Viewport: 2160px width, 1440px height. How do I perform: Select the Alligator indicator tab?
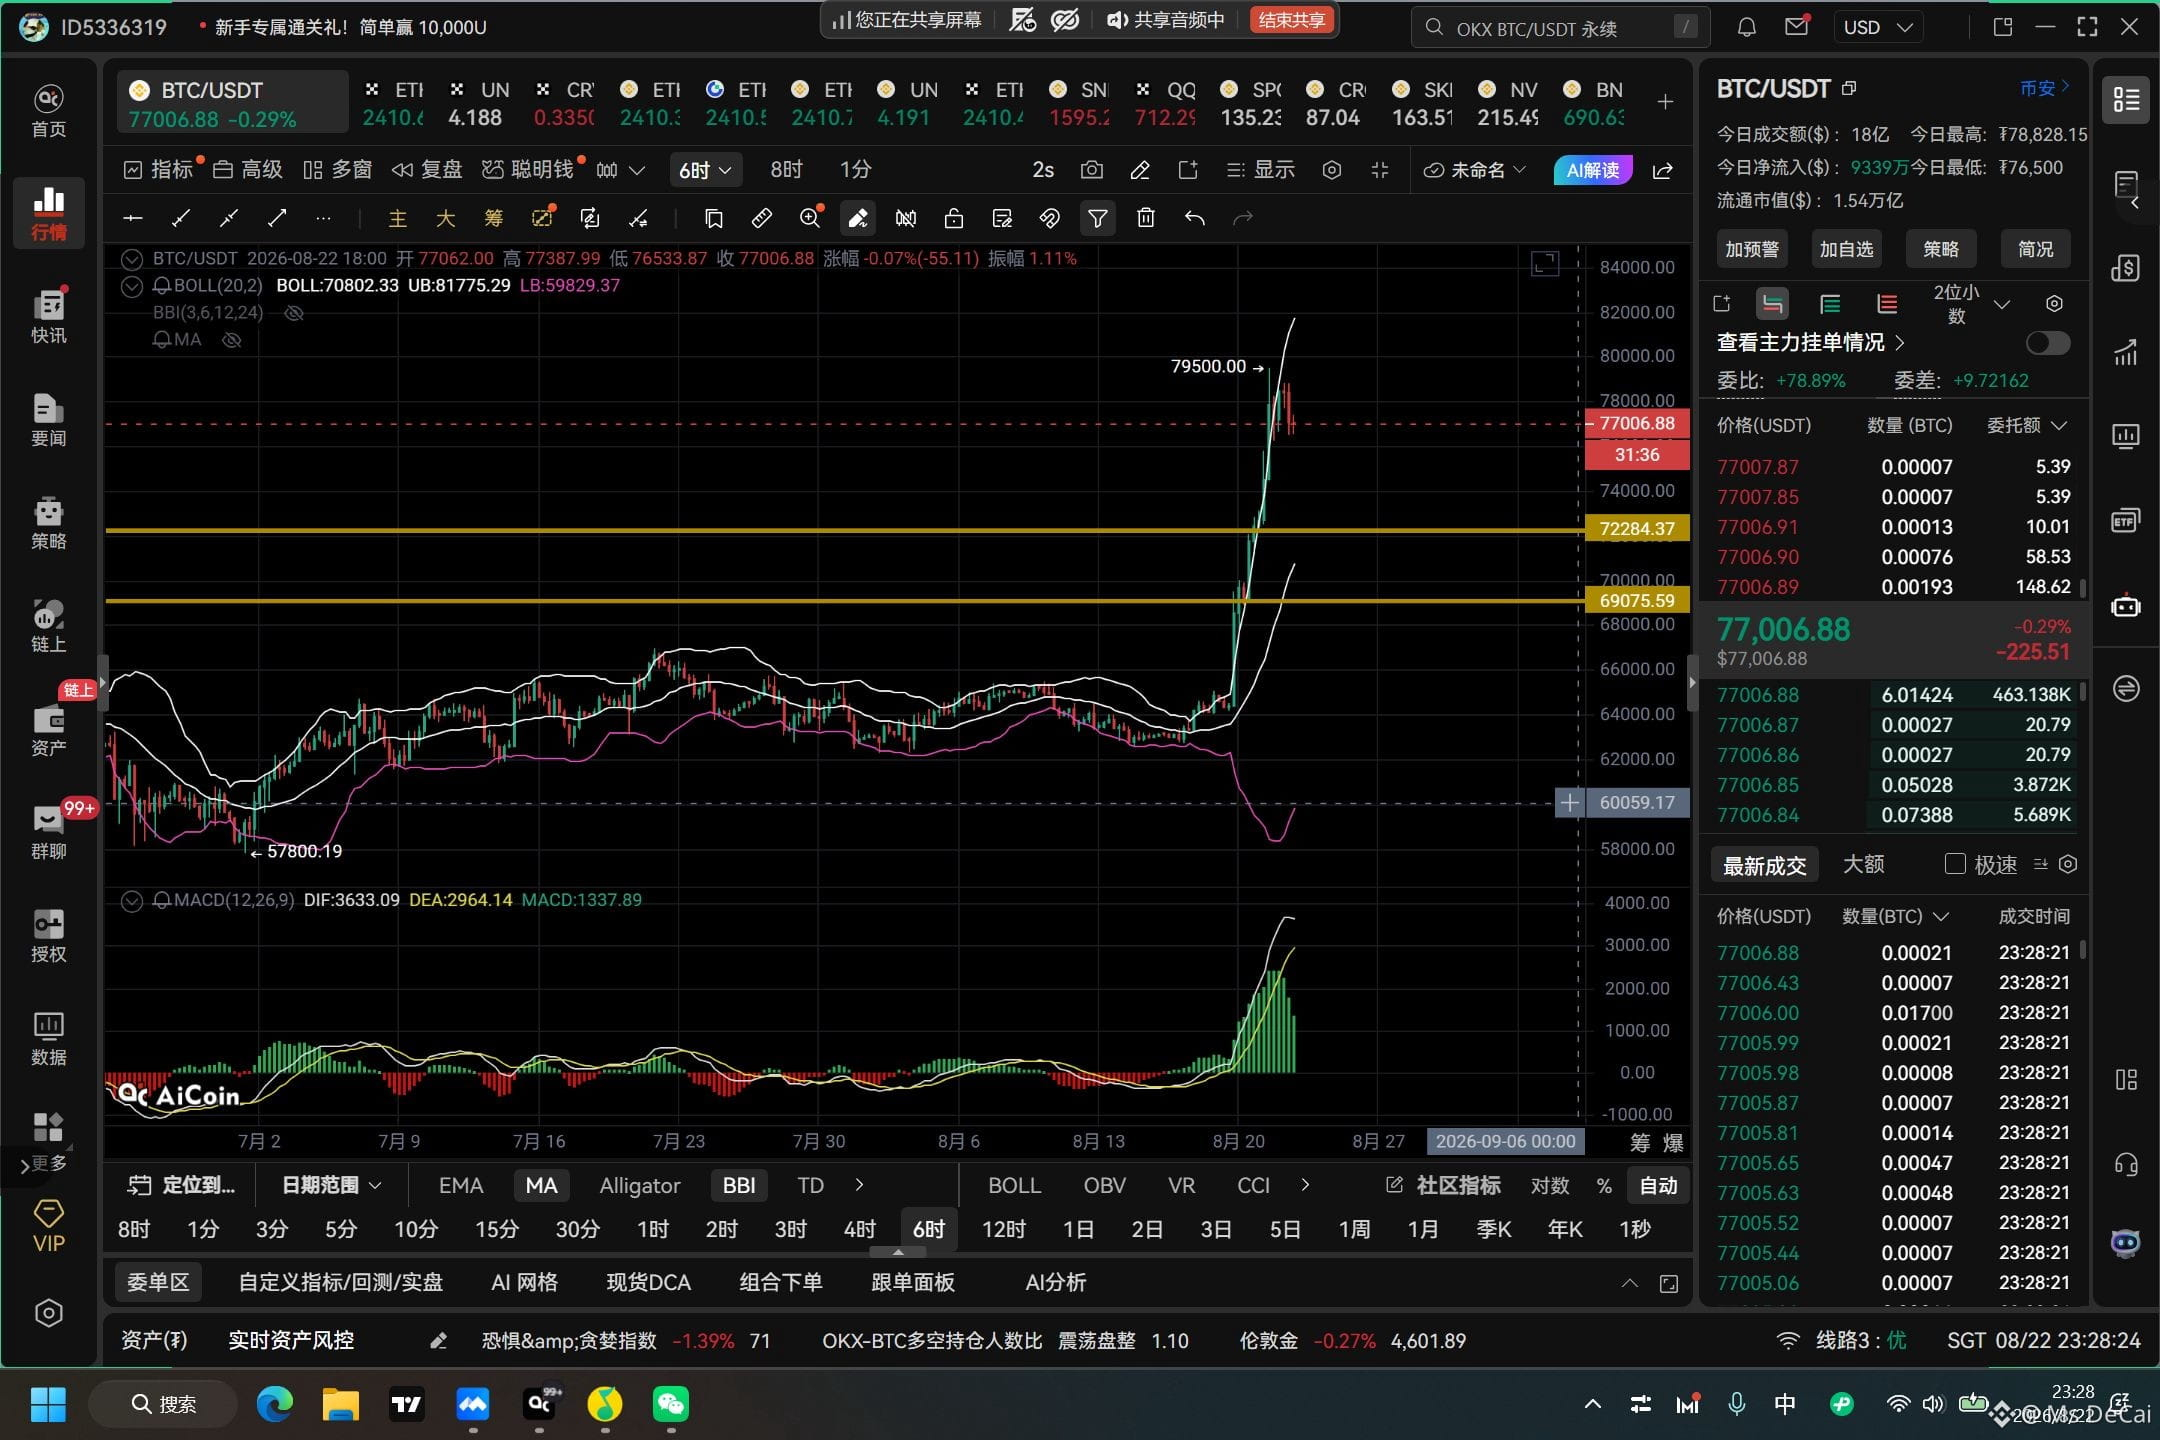tap(640, 1186)
